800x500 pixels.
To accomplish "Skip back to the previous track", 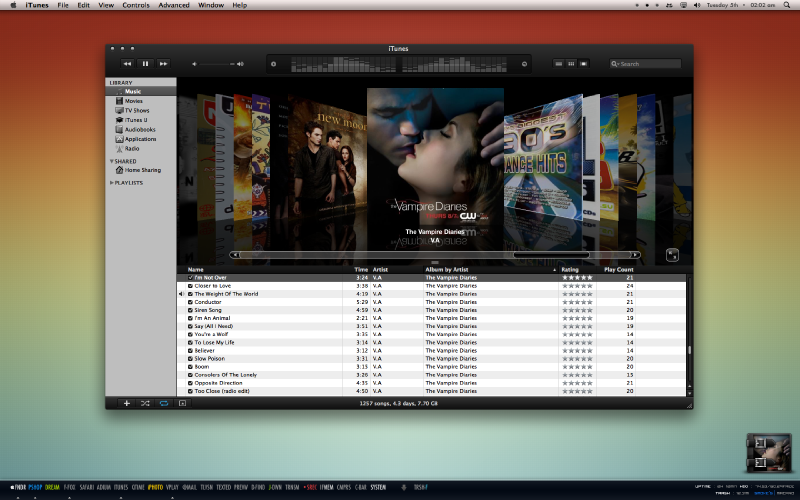I will [127, 64].
